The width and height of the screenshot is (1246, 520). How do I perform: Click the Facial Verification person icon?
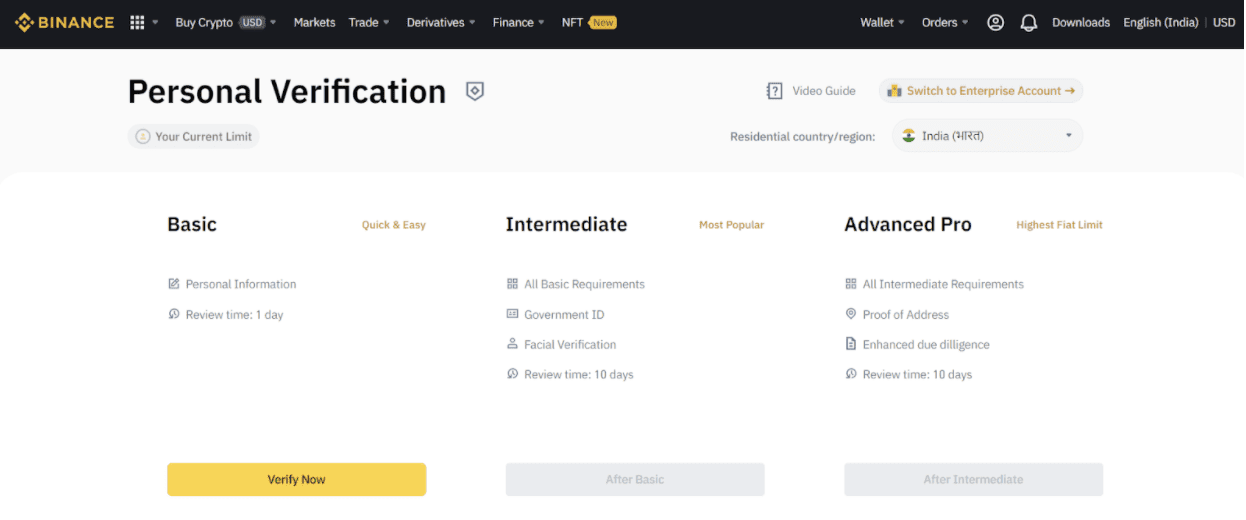pos(513,344)
